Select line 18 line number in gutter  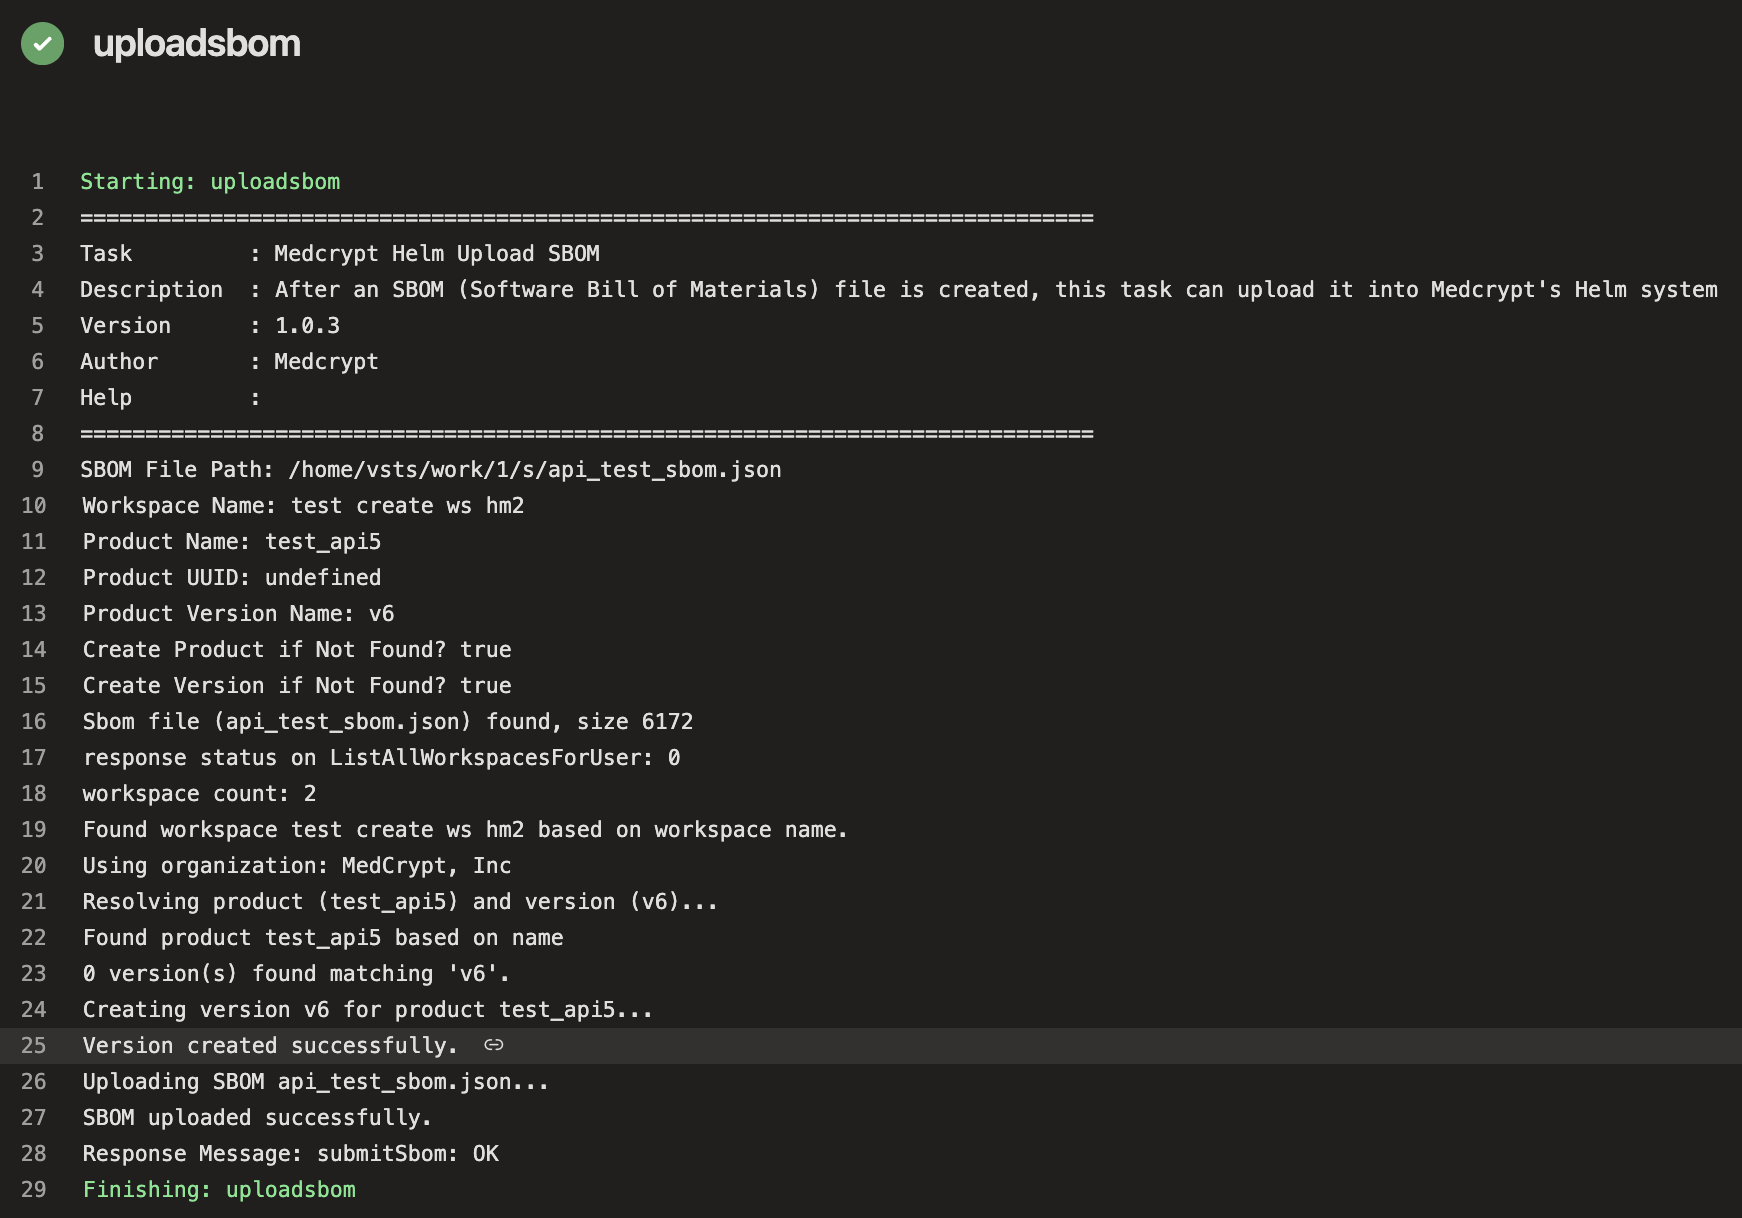coord(33,793)
